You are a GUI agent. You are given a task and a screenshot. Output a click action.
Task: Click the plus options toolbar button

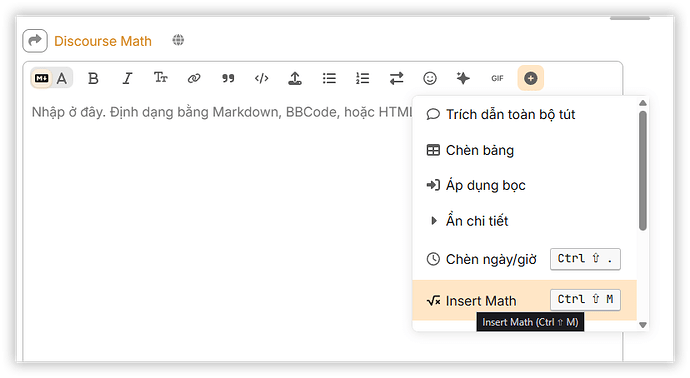pos(531,78)
